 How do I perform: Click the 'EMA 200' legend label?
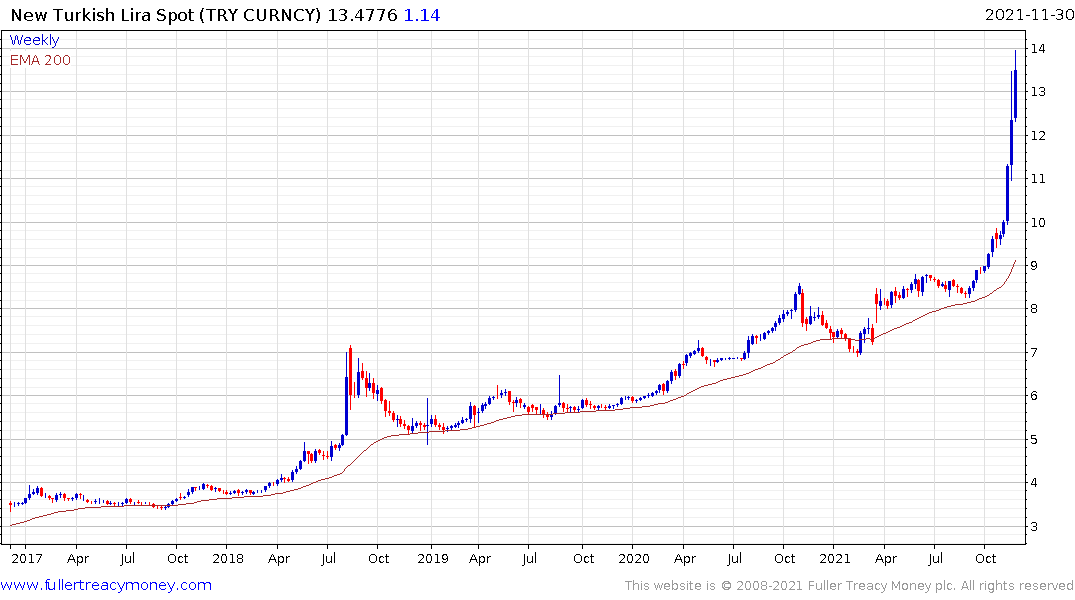click(40, 60)
